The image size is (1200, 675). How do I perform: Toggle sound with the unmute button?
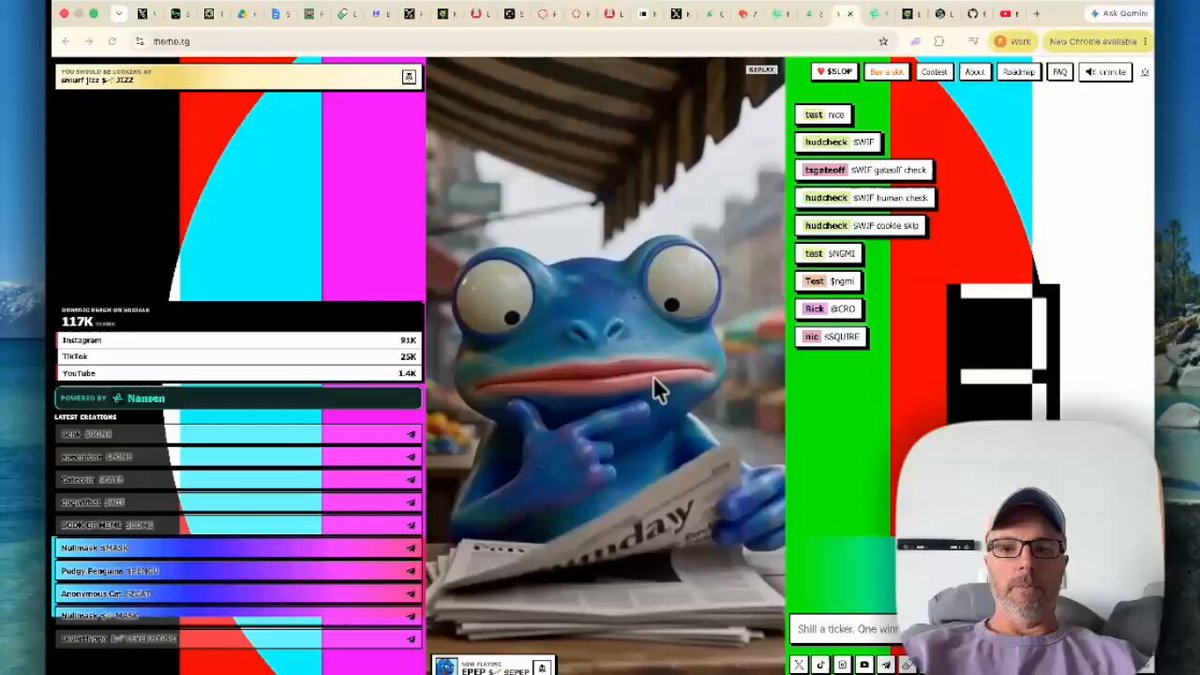pyautogui.click(x=1106, y=72)
